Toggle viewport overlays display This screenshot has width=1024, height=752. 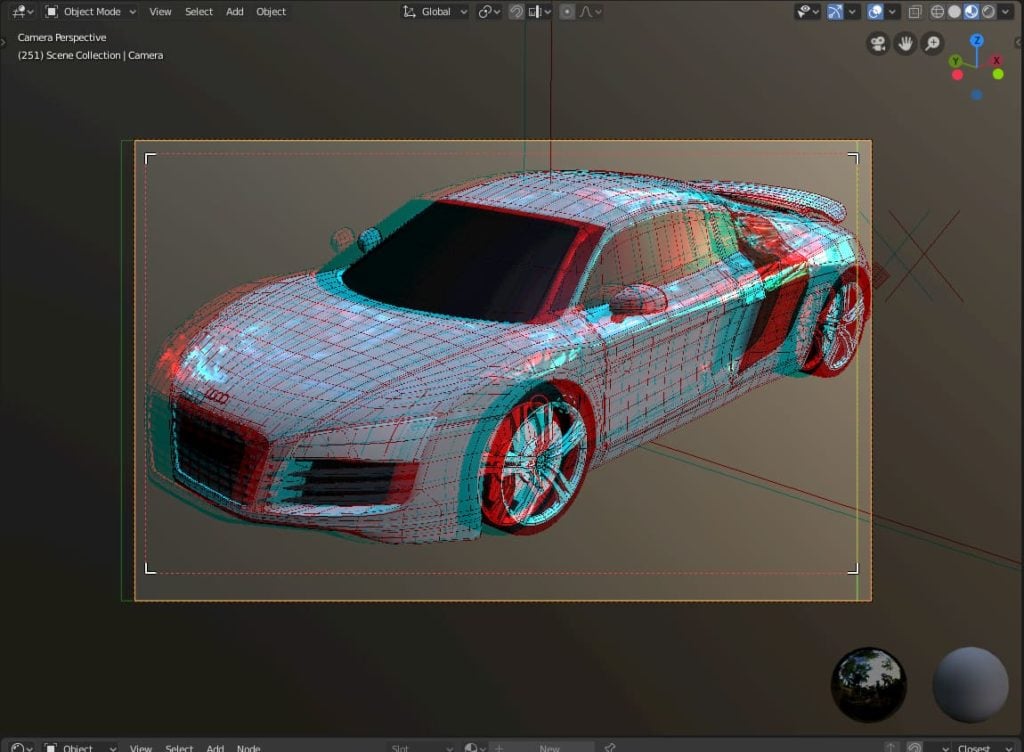click(x=875, y=12)
